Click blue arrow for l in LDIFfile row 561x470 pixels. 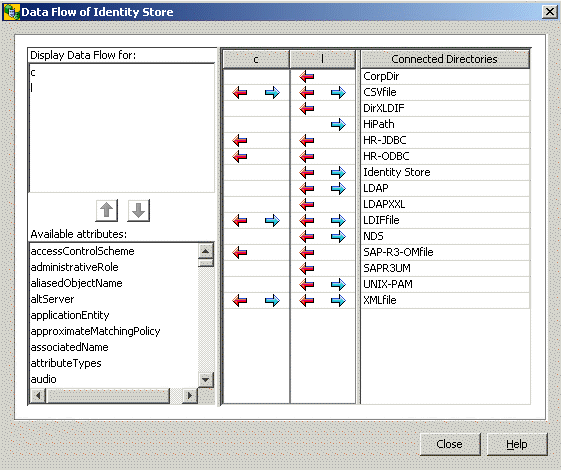tap(338, 220)
